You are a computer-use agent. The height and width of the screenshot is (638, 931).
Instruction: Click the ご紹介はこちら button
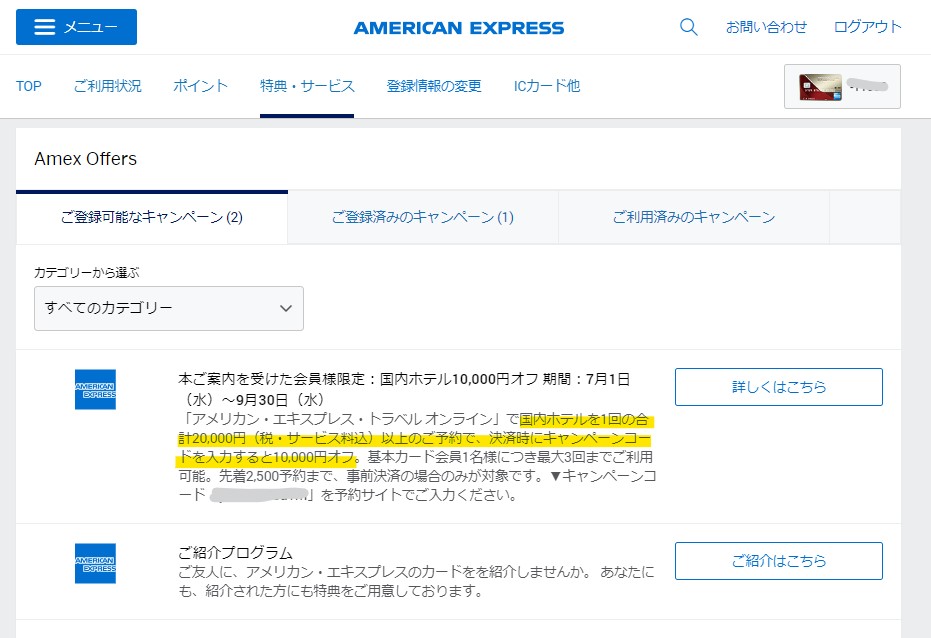[778, 561]
